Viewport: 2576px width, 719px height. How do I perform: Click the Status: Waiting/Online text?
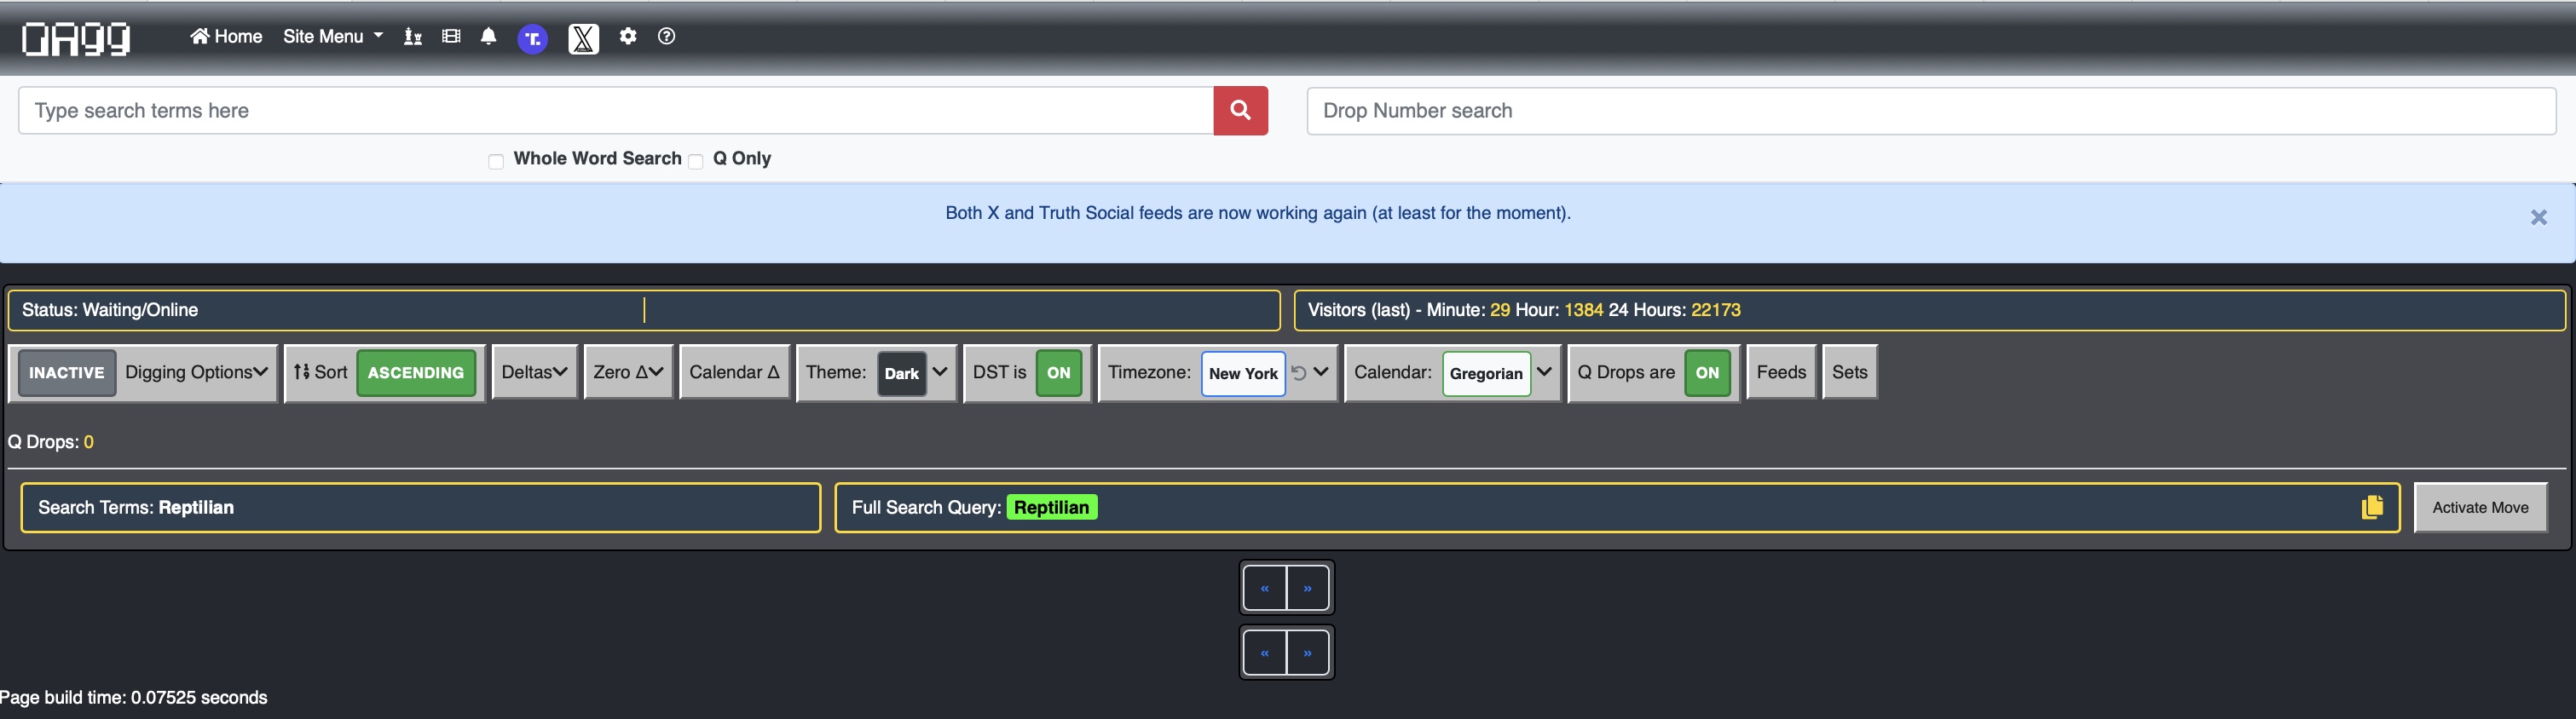pyautogui.click(x=110, y=310)
